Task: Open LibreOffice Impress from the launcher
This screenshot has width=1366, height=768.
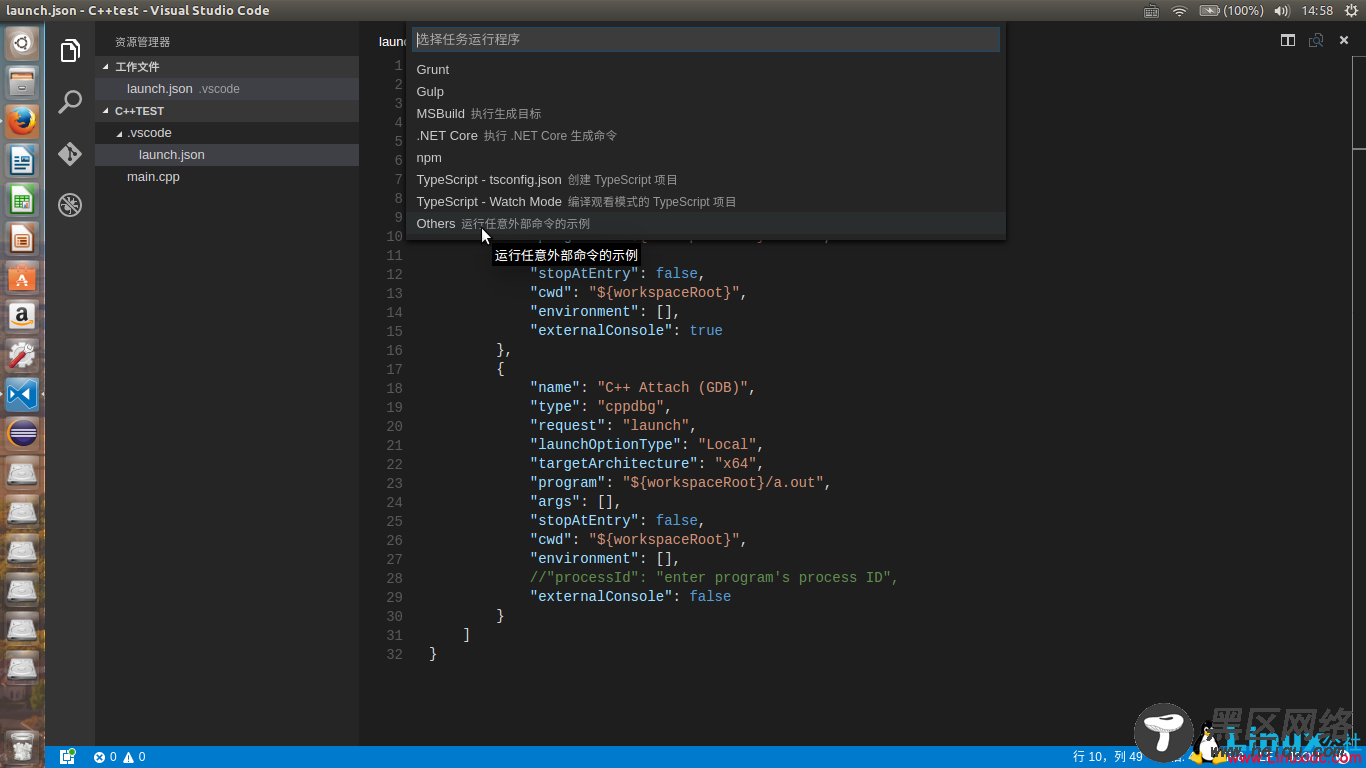Action: (22, 238)
